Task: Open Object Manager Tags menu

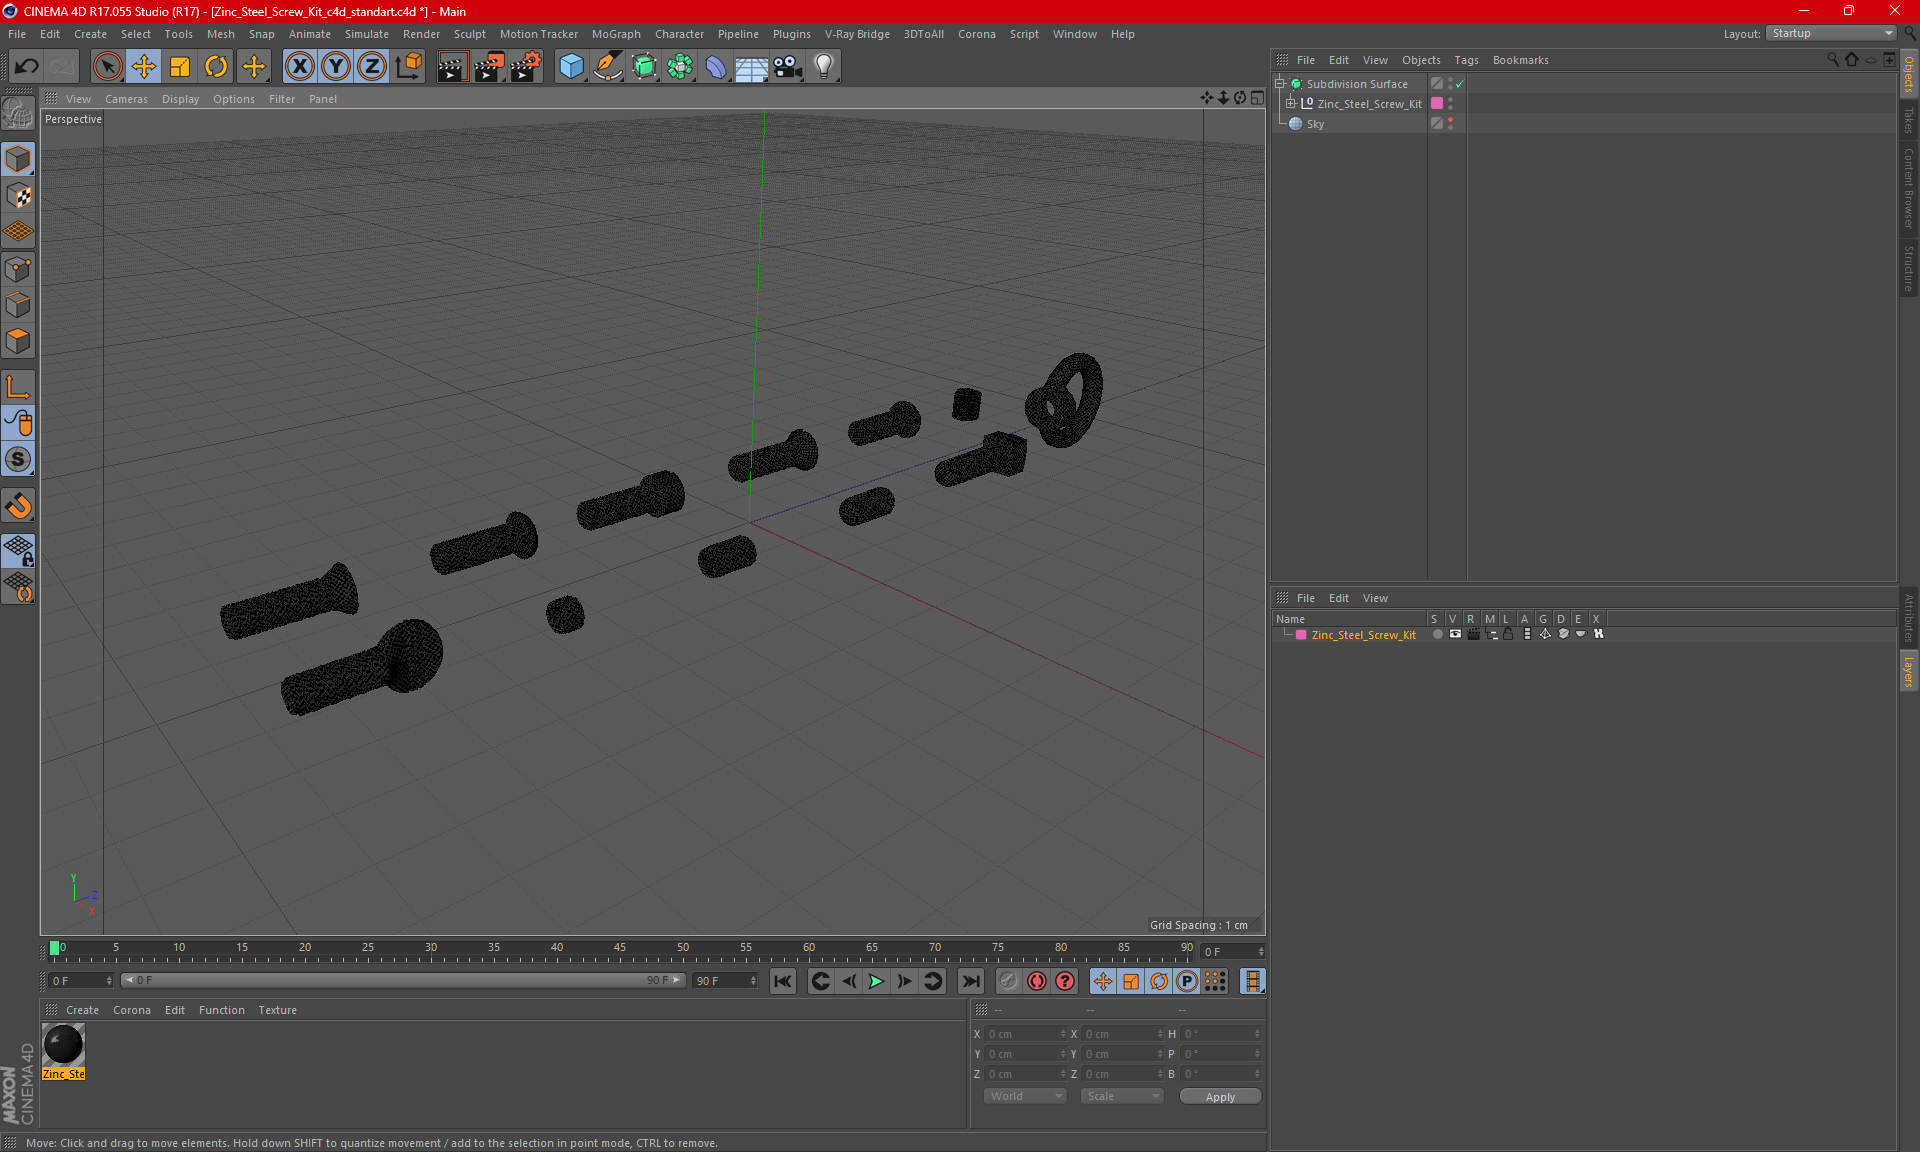Action: (x=1466, y=60)
